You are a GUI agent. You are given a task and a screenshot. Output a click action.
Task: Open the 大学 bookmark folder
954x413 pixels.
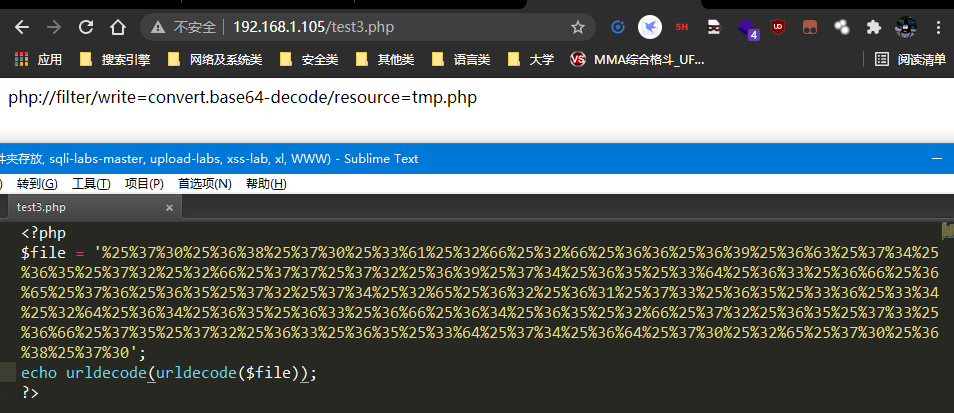coord(531,59)
